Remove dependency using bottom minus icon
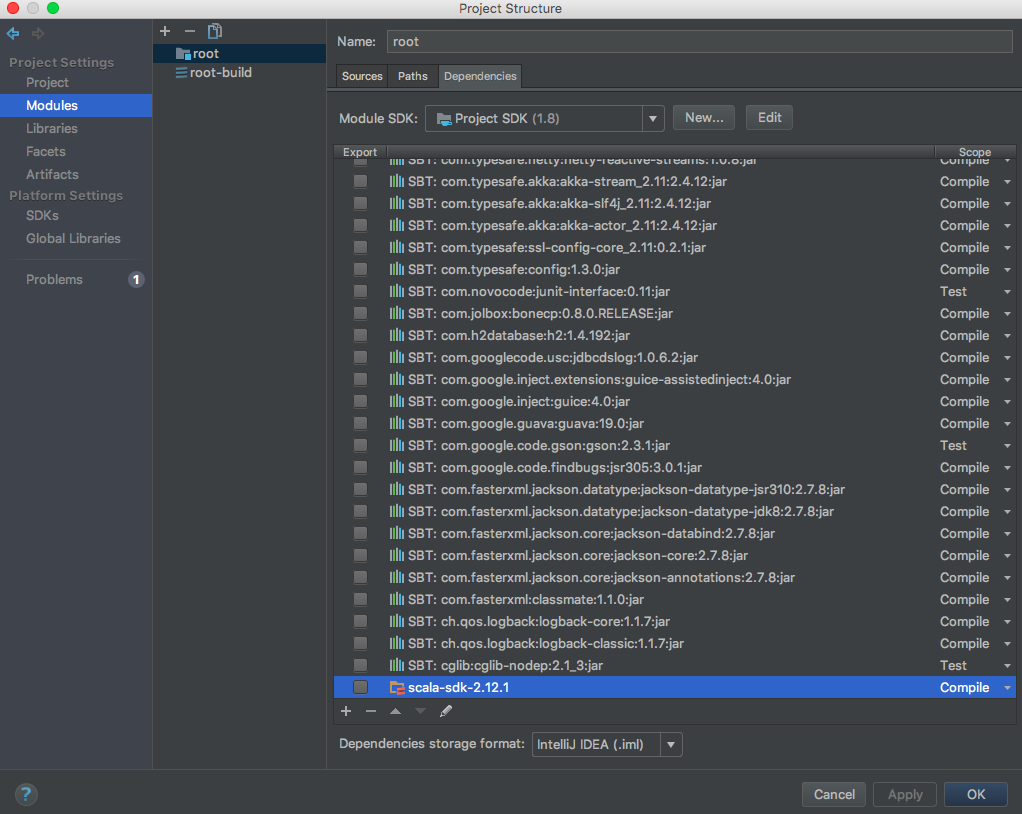Image resolution: width=1022 pixels, height=814 pixels. [371, 711]
